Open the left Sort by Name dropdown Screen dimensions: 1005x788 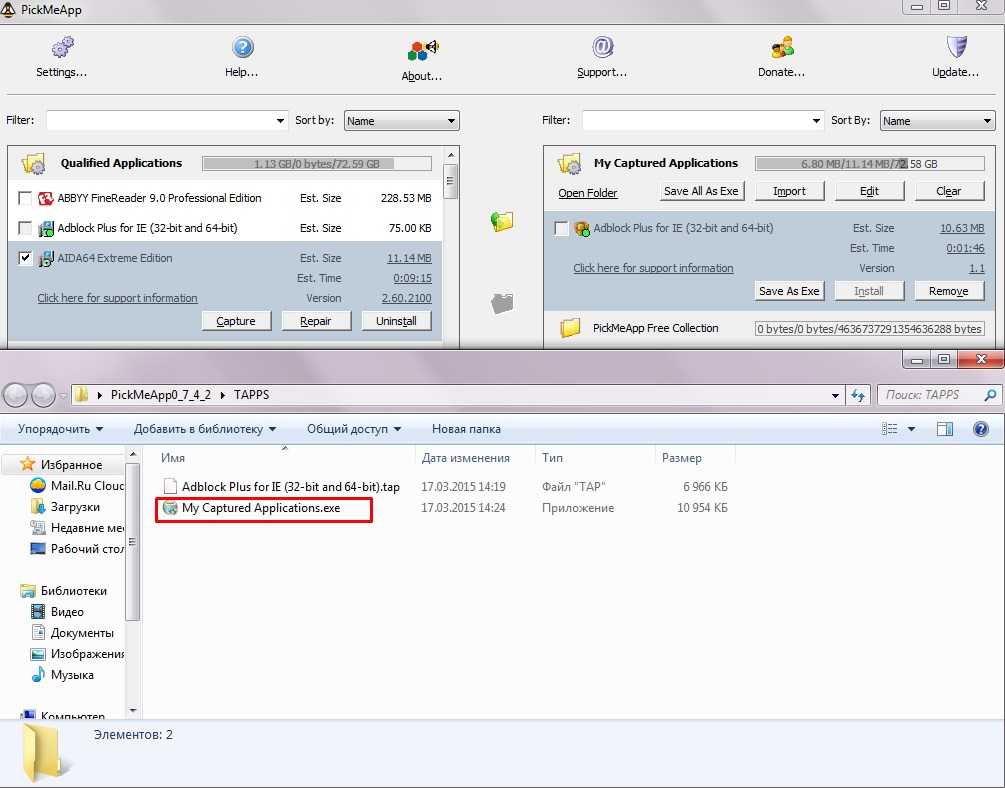coord(401,121)
